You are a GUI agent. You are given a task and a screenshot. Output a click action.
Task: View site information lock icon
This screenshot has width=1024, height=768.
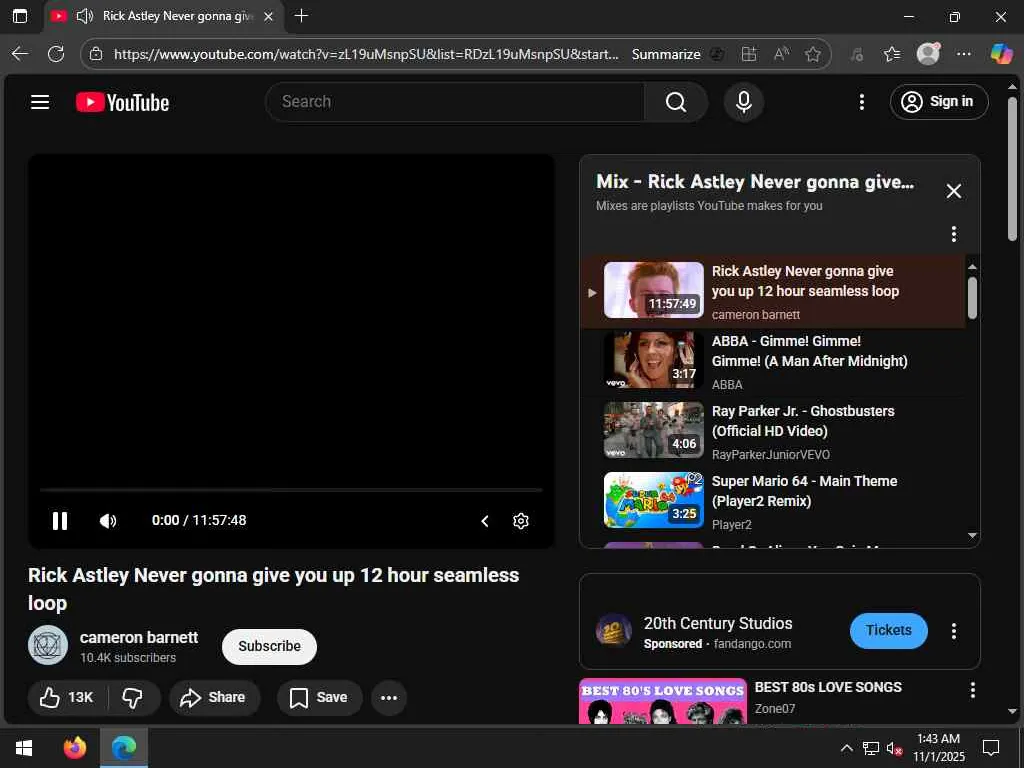pos(96,54)
